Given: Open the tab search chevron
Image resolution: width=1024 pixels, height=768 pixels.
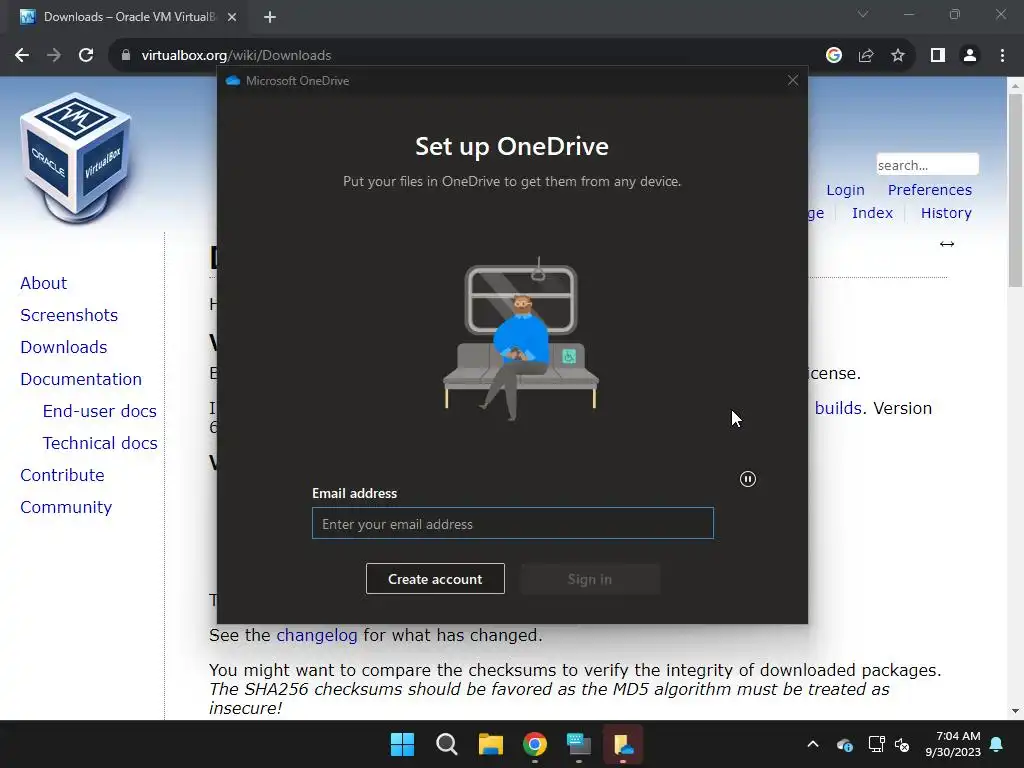Looking at the screenshot, I should (x=863, y=14).
